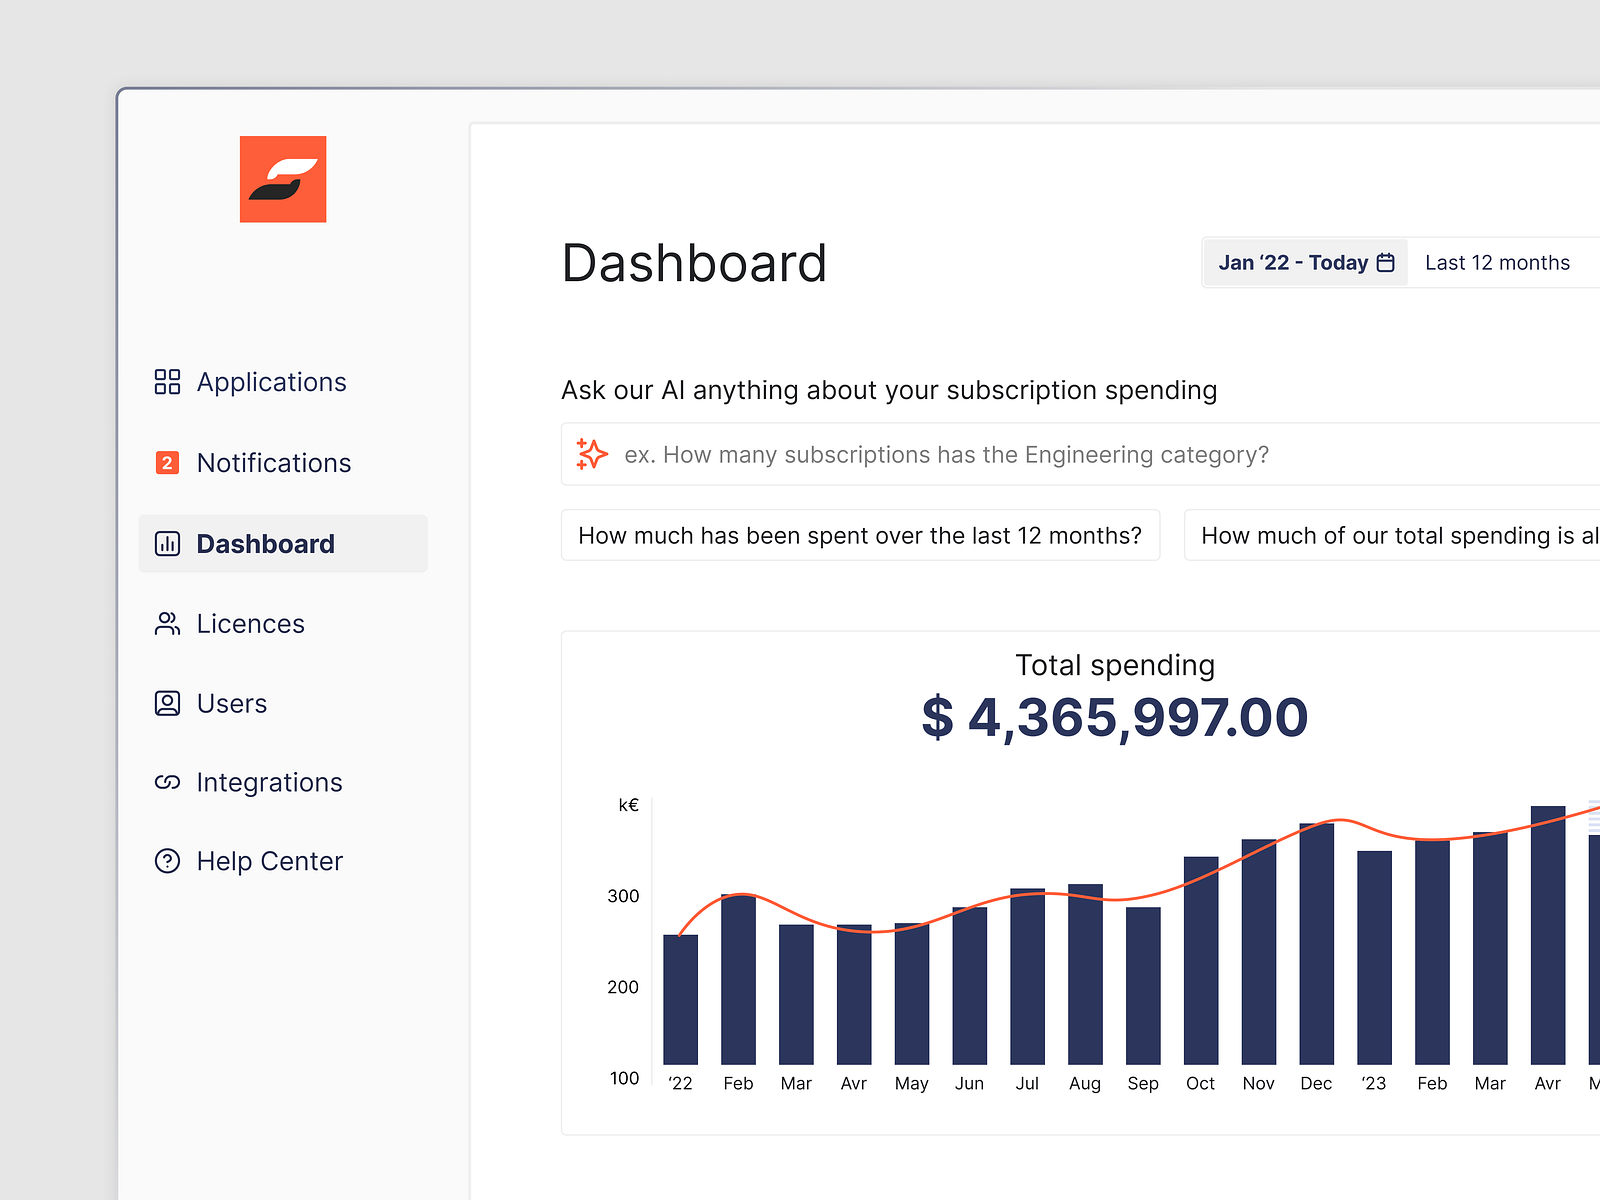Select the Integrations menu entry

[269, 782]
